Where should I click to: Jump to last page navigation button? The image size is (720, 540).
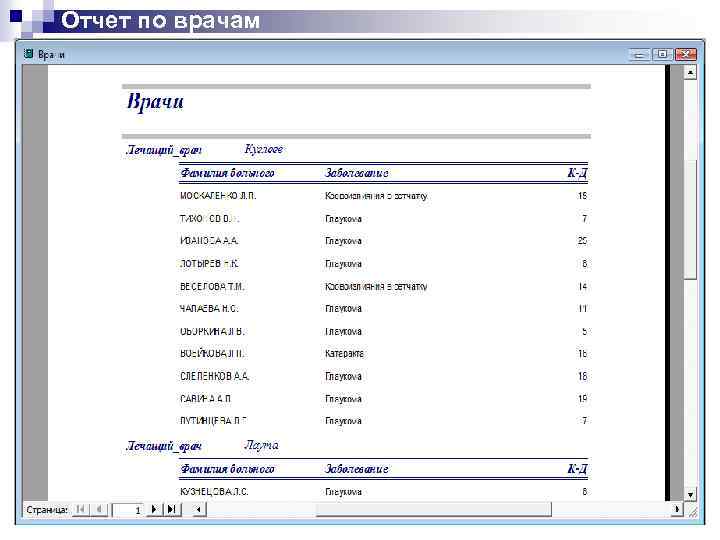pos(172,509)
